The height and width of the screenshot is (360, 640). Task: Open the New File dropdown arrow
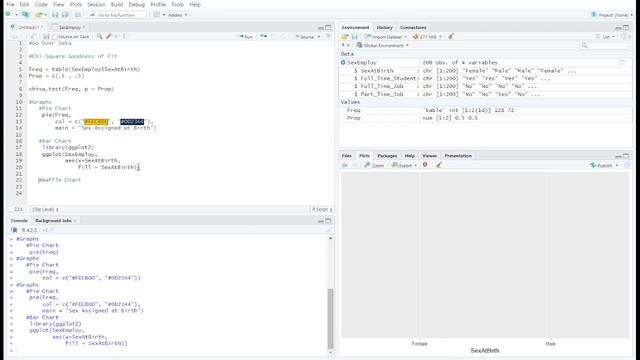16,15
